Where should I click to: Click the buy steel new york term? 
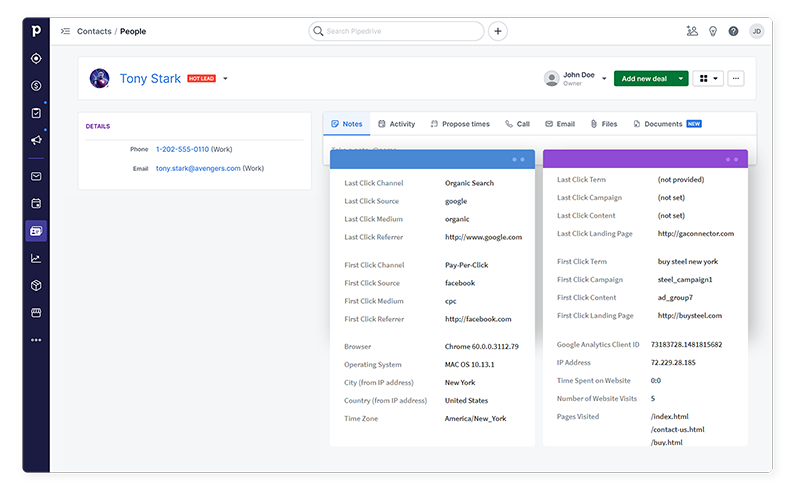pyautogui.click(x=688, y=262)
